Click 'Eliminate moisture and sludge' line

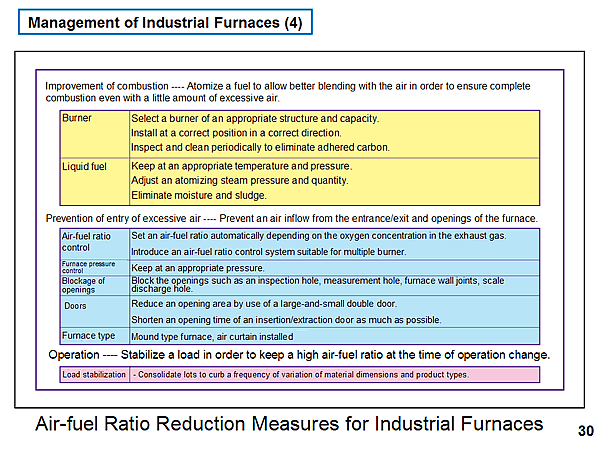tap(199, 196)
